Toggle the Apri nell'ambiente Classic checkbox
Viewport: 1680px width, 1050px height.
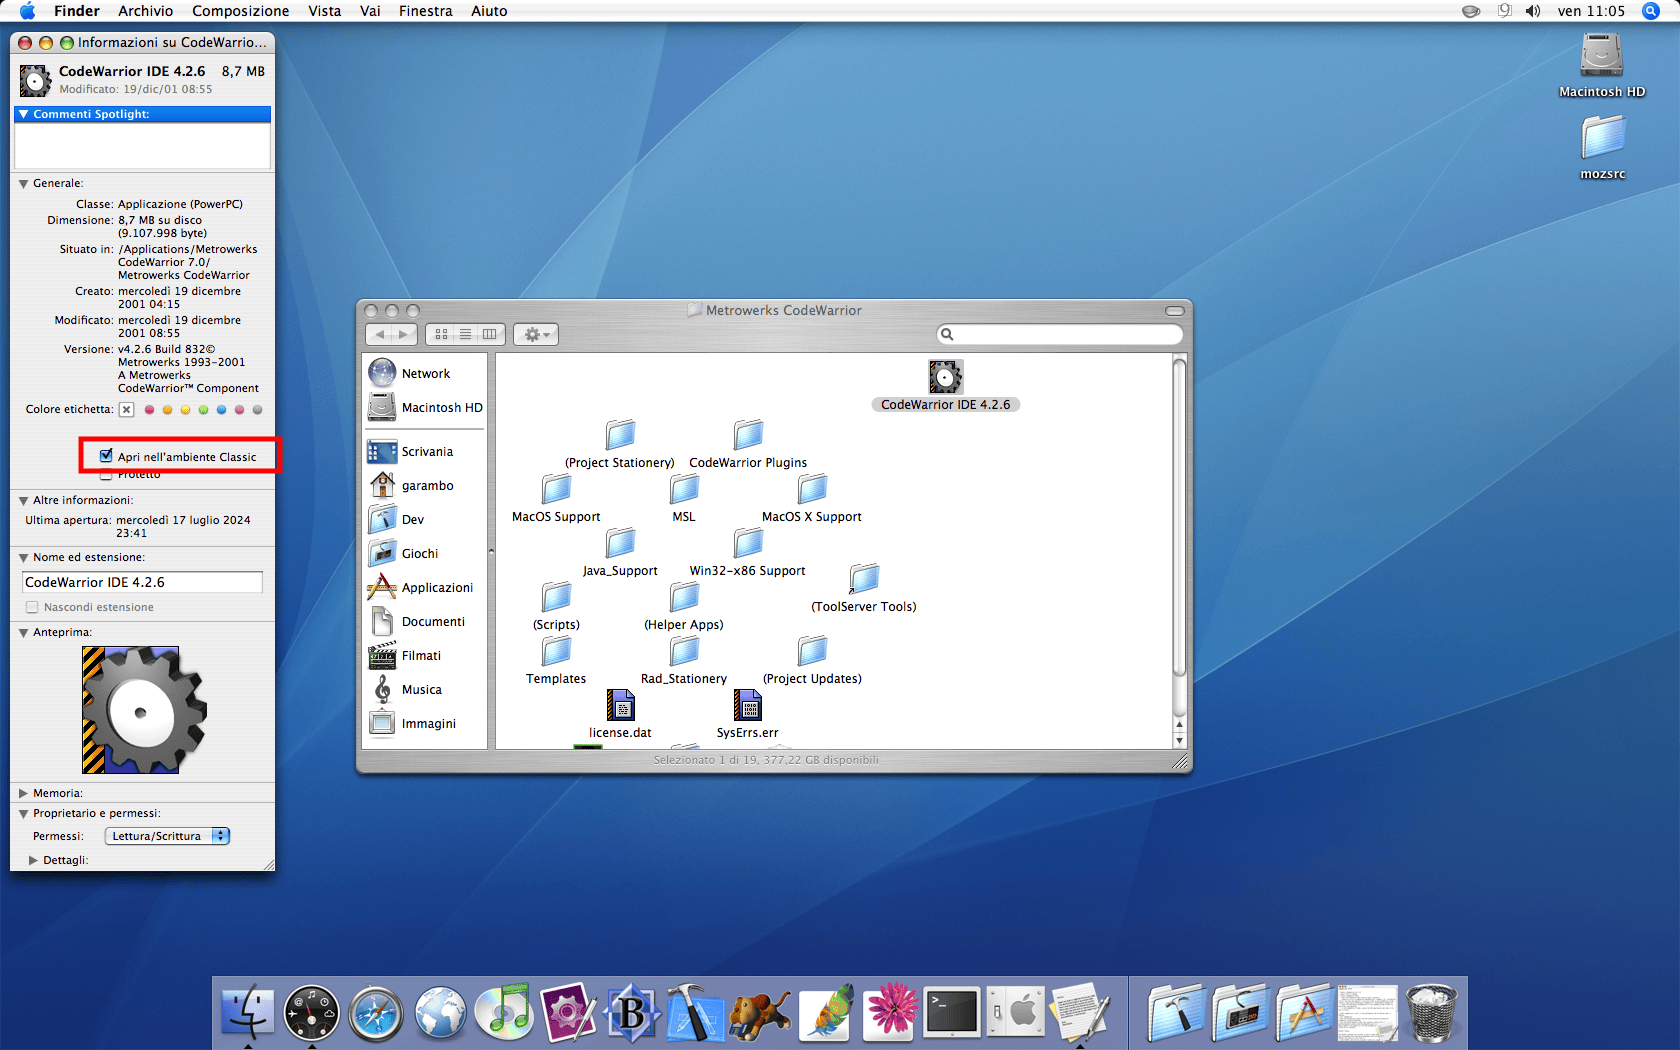(106, 456)
